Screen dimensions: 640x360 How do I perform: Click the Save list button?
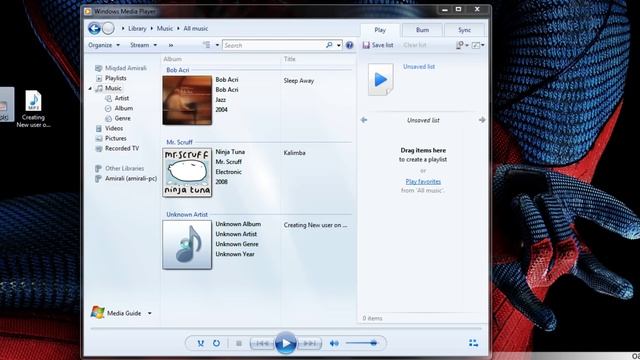coord(378,45)
